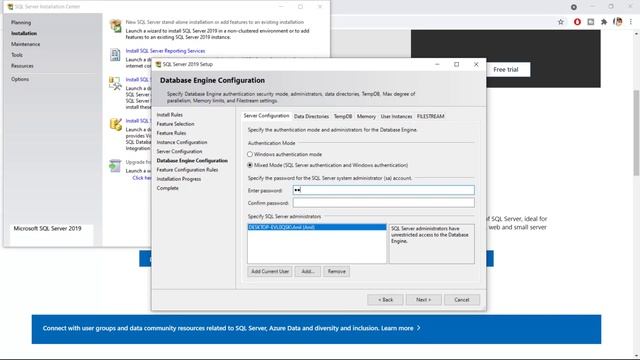Click Feature Selection step in setup sidebar
640x360 pixels.
[176, 124]
